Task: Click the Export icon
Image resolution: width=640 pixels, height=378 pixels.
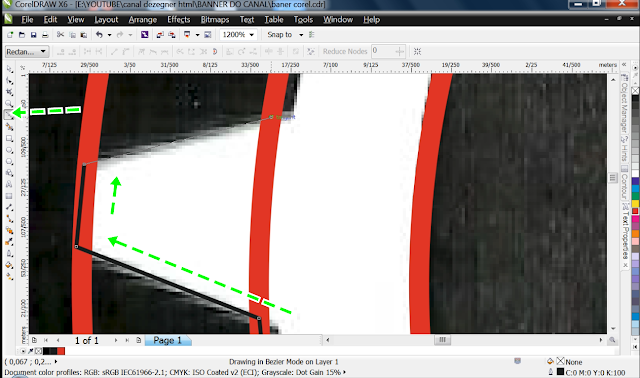Action: click(172, 35)
